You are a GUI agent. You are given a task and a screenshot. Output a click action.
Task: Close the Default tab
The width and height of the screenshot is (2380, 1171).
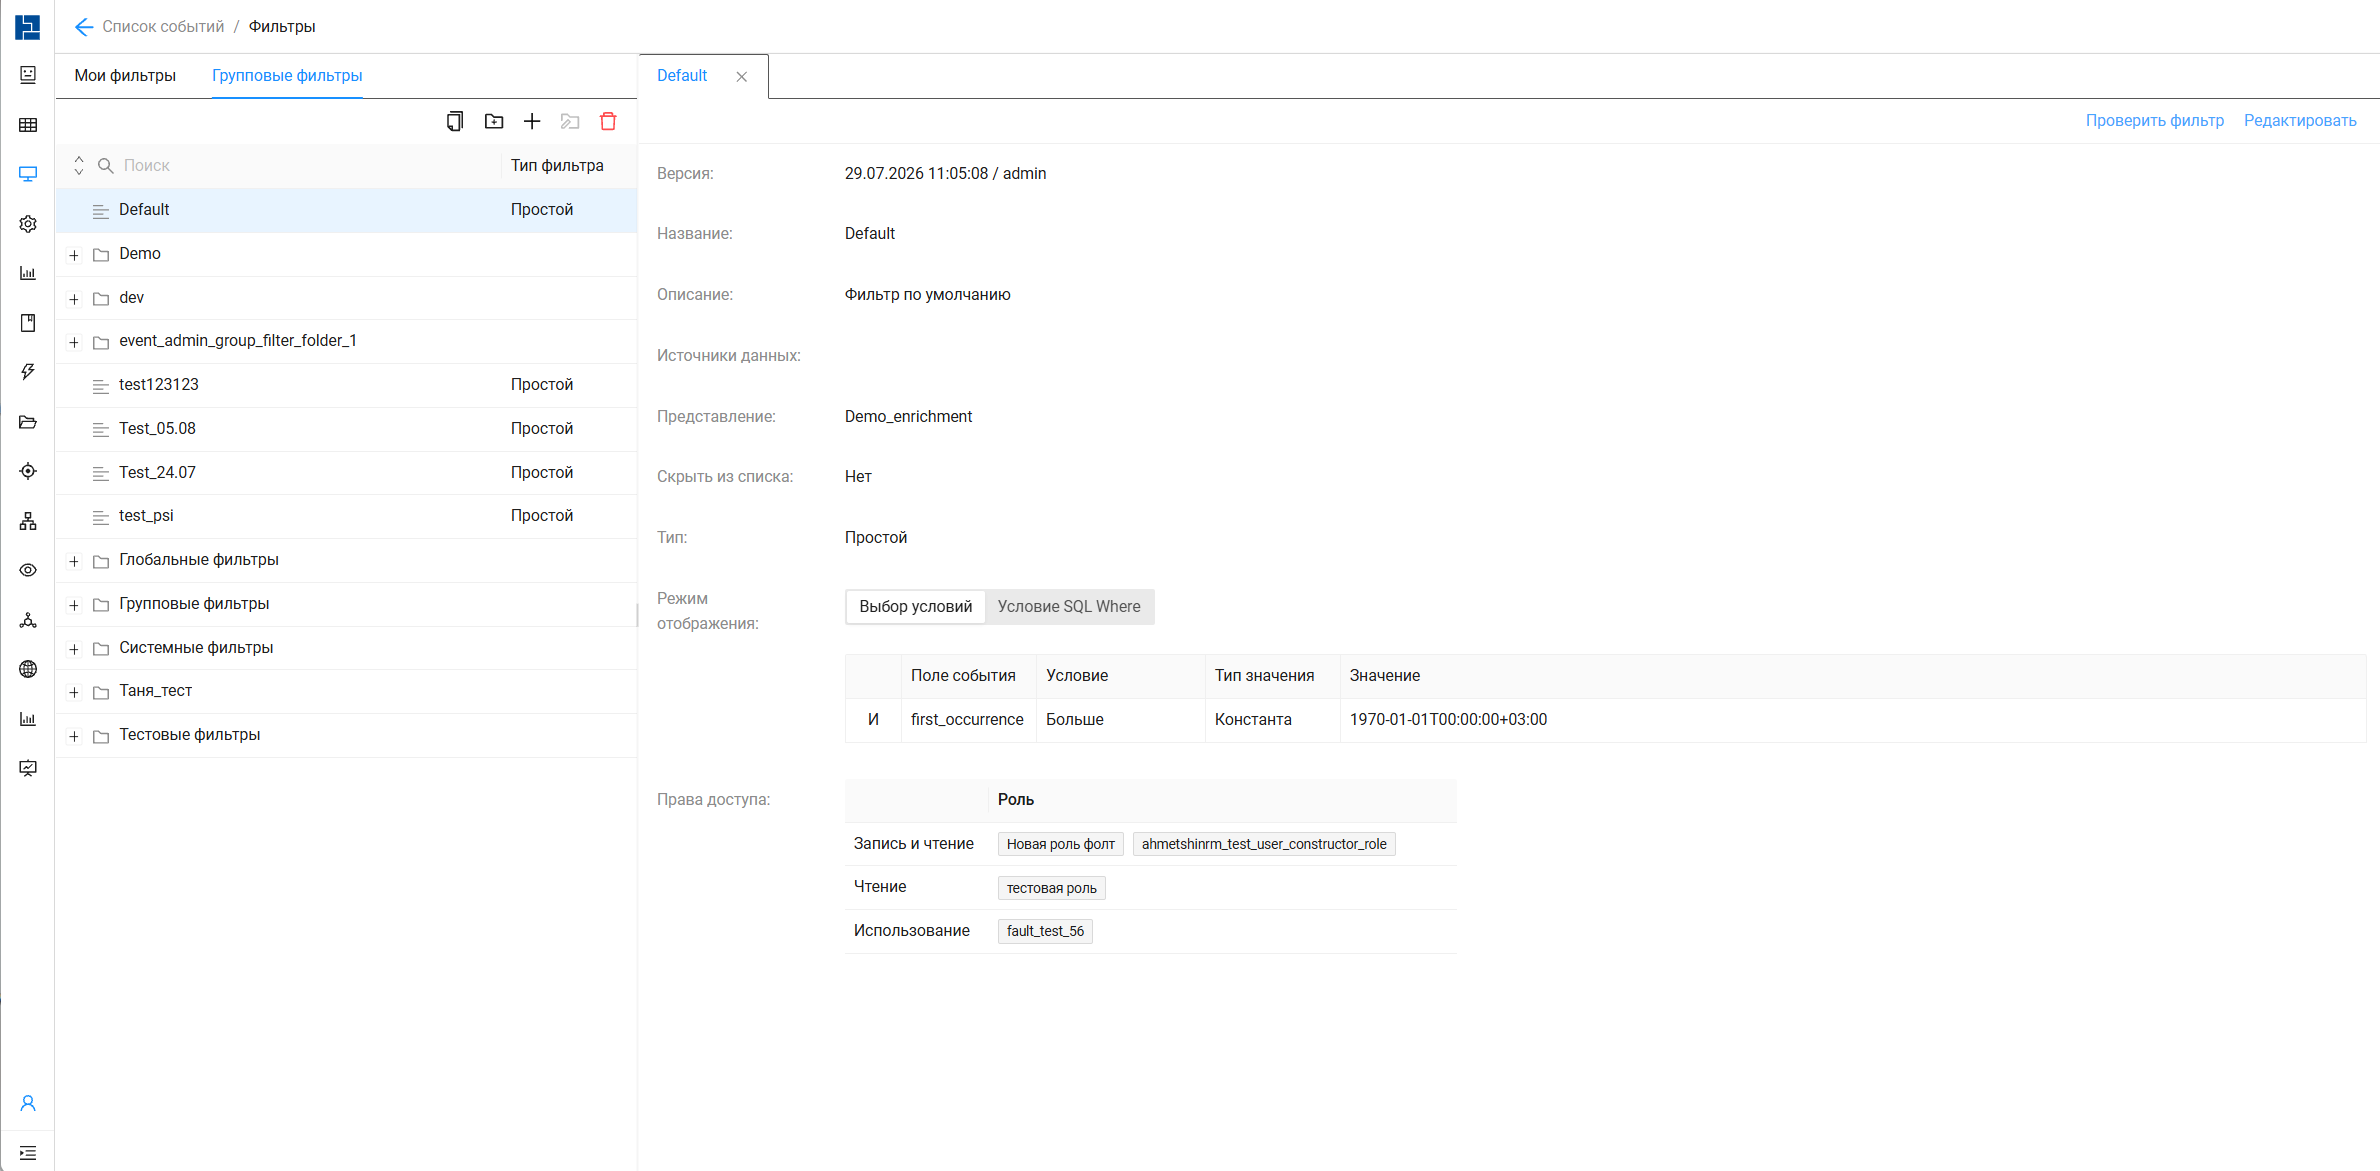(x=742, y=77)
